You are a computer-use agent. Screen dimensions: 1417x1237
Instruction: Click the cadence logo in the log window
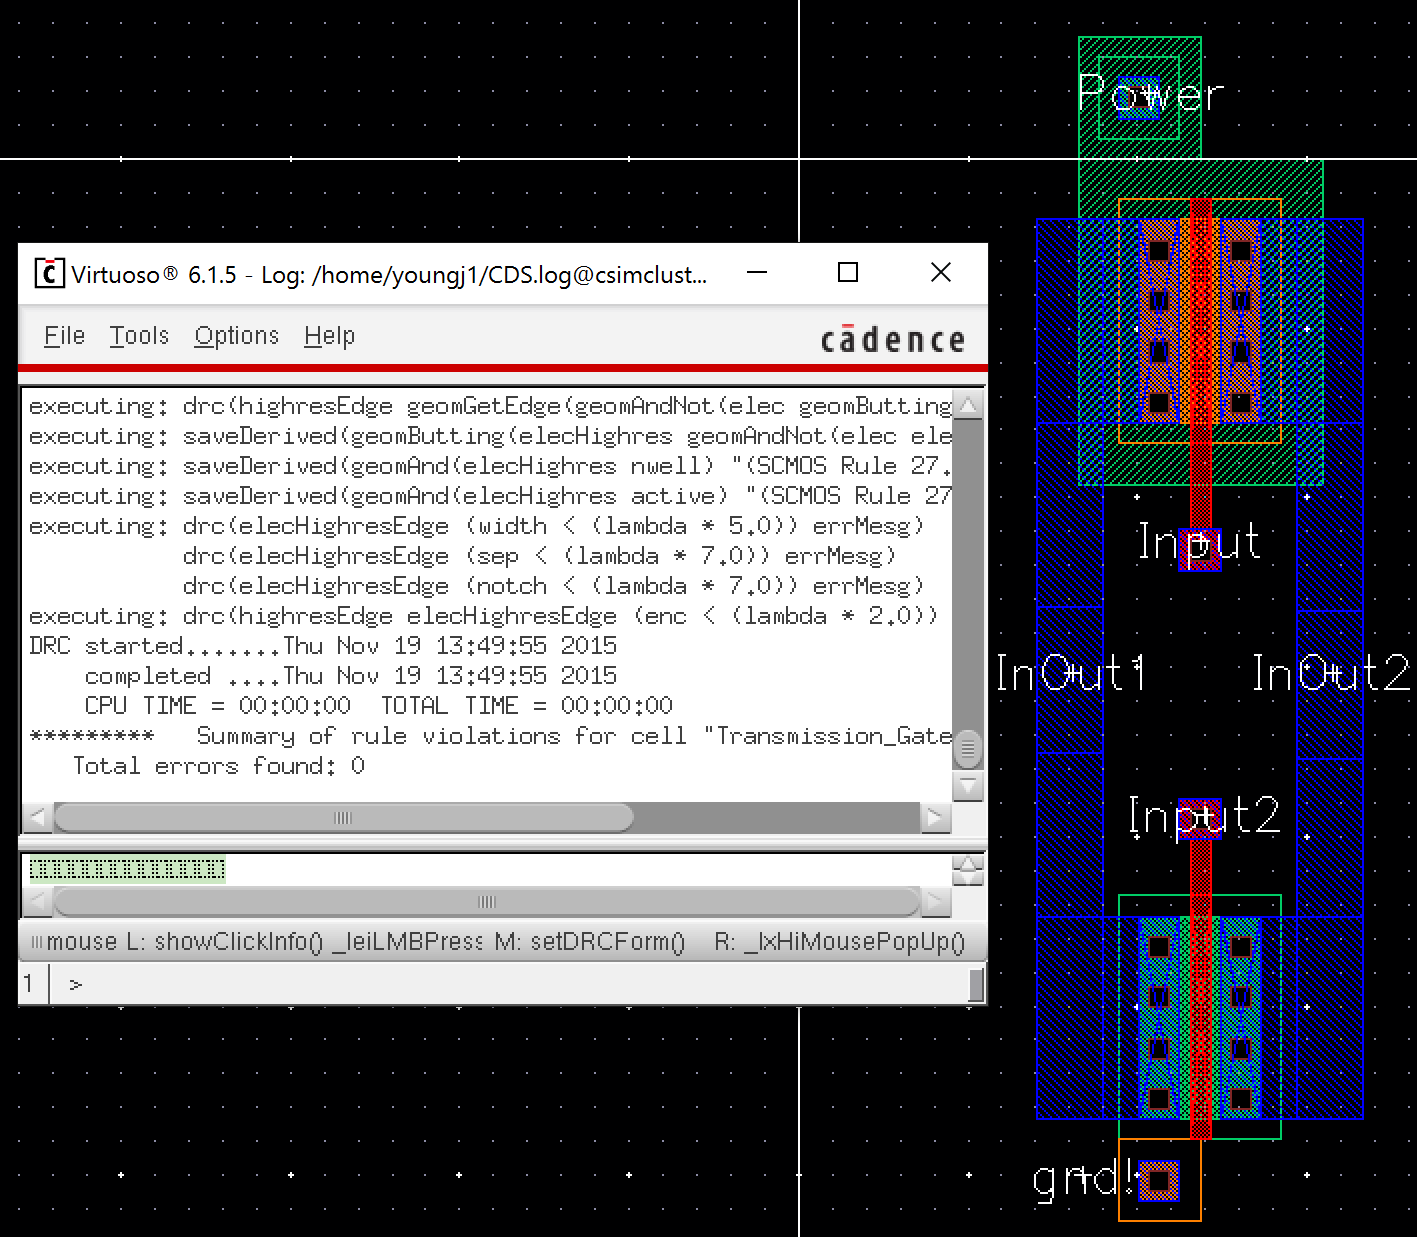click(892, 340)
